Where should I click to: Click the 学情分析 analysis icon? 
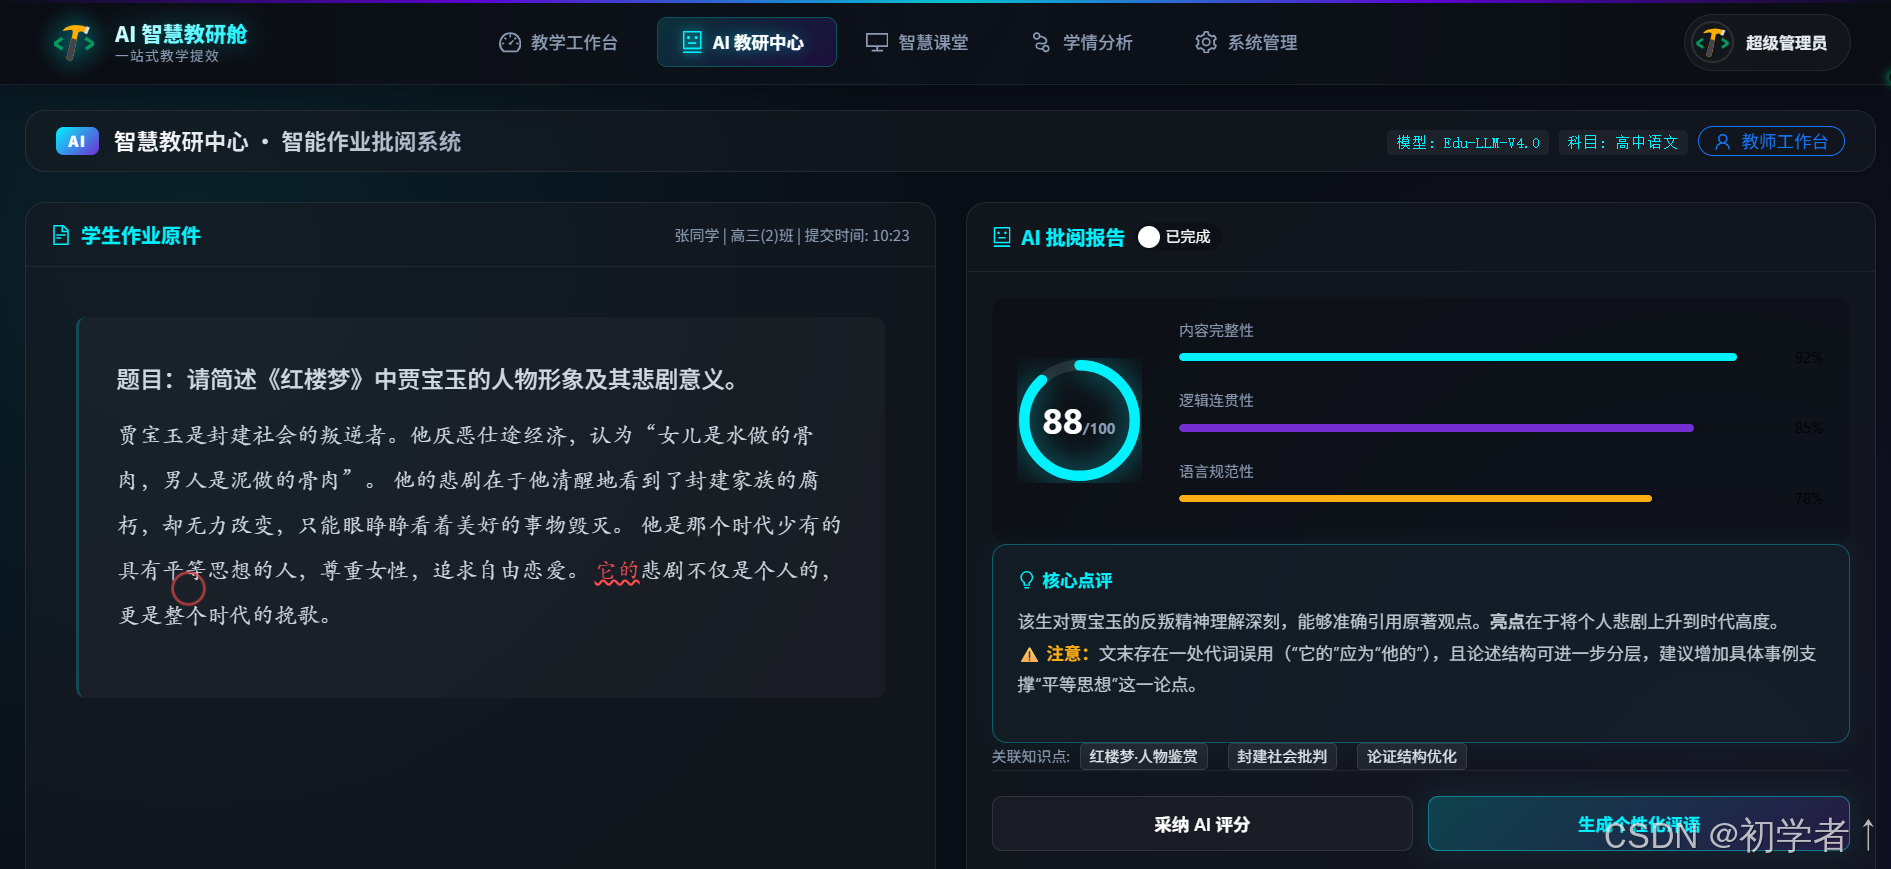tap(1041, 42)
